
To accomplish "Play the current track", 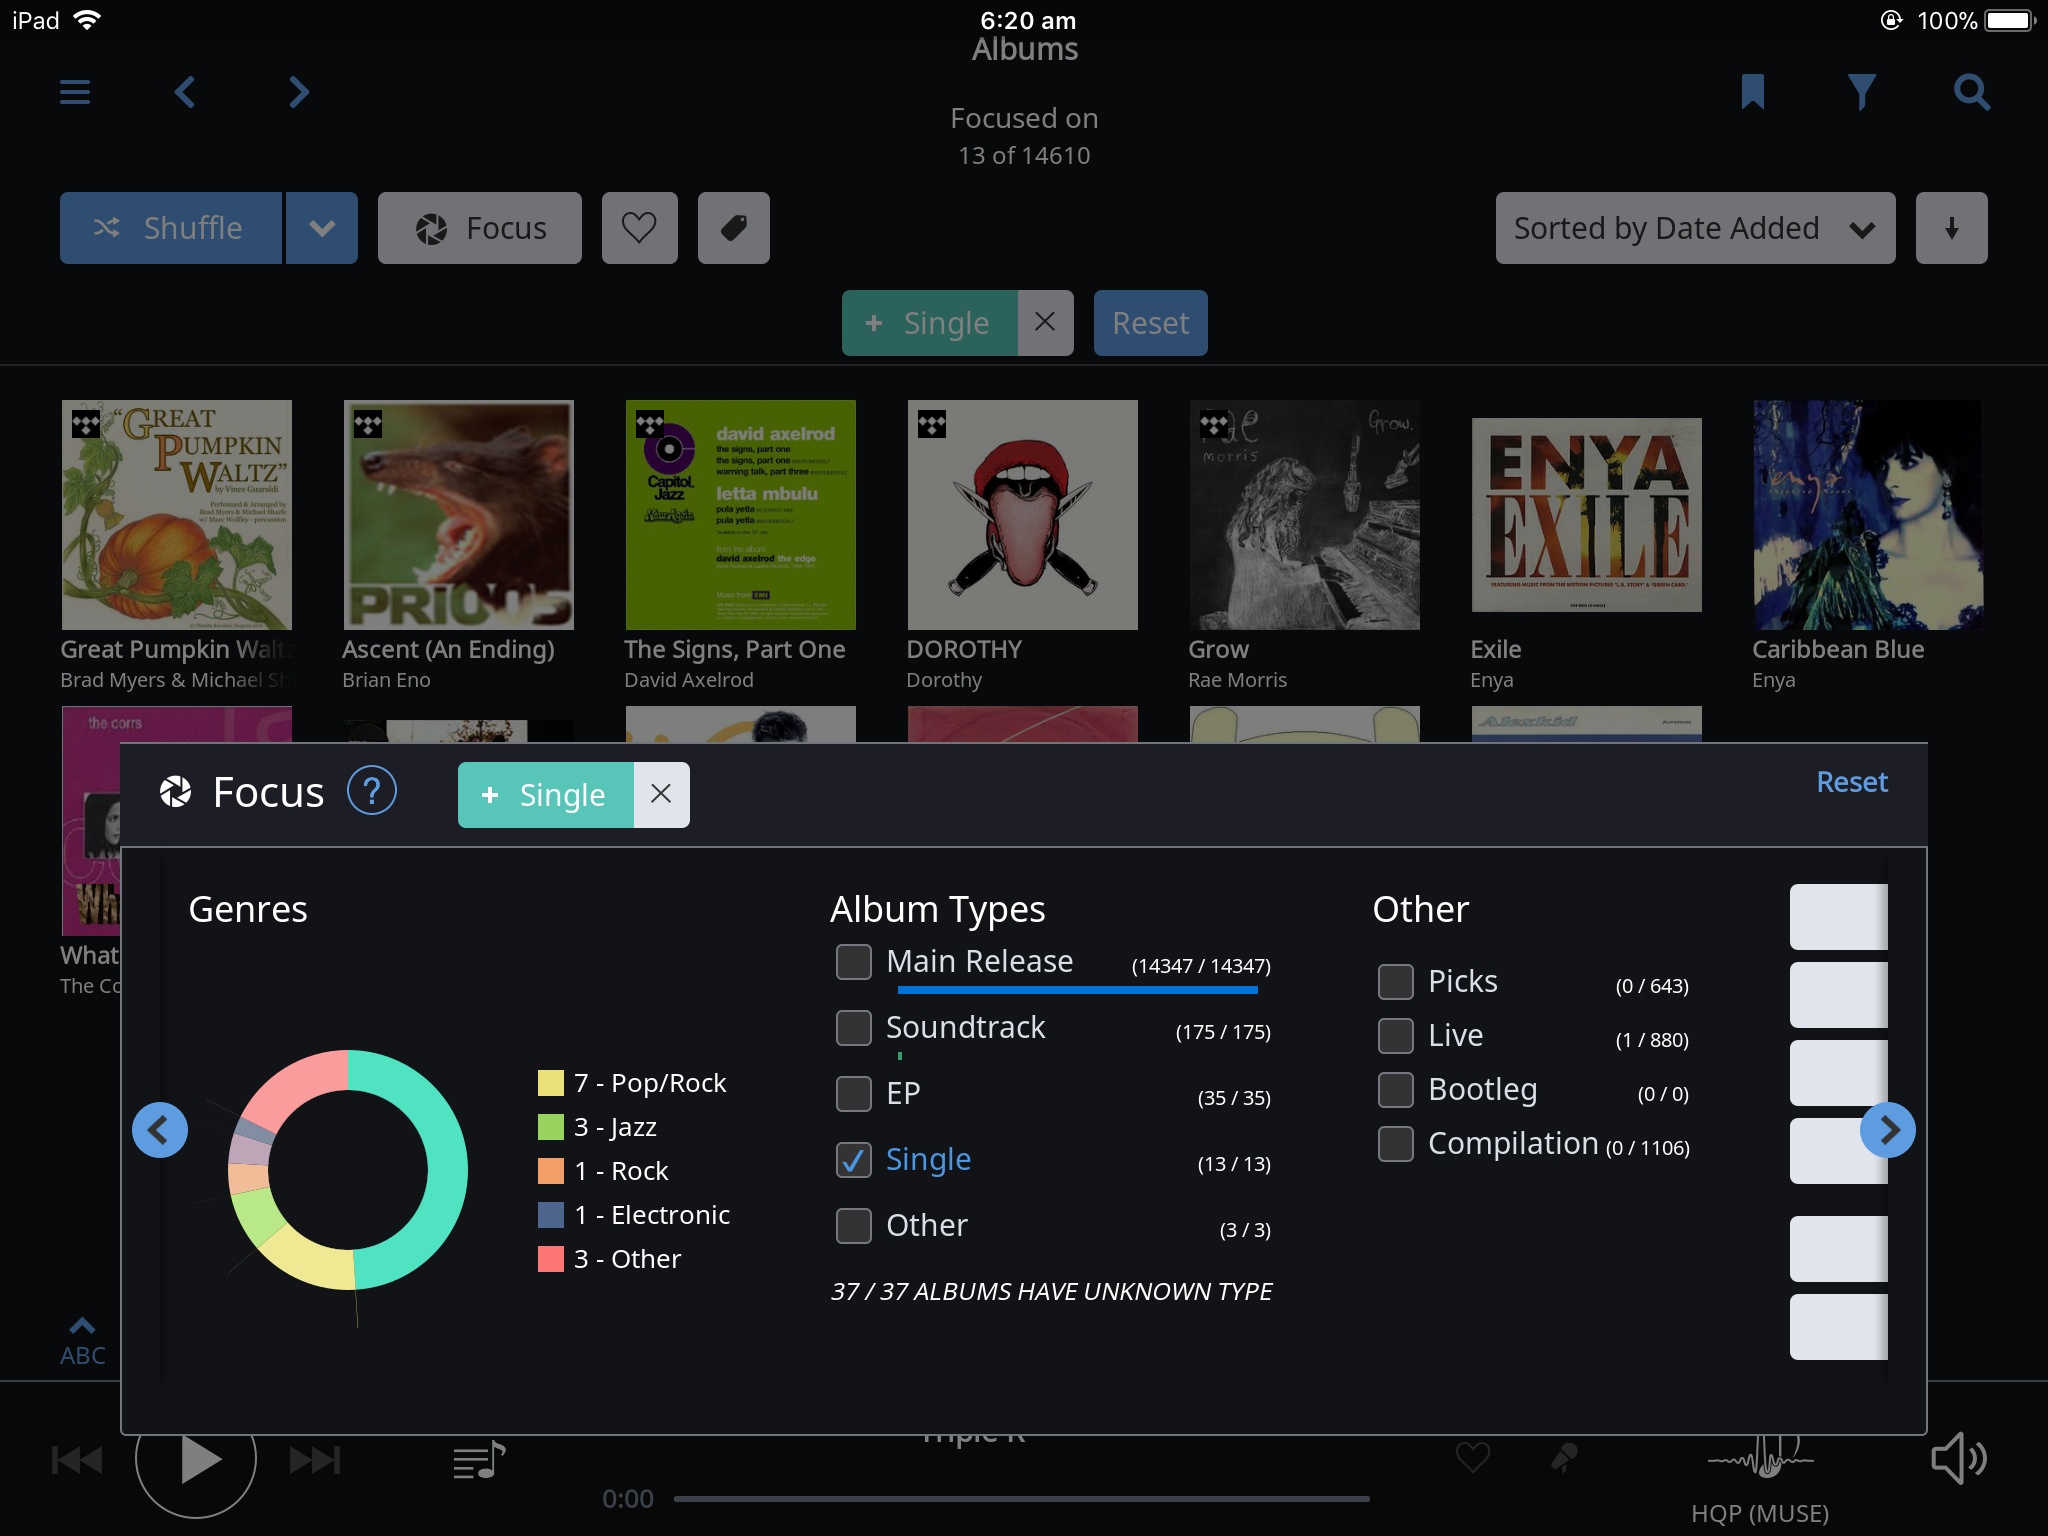I will [x=196, y=1460].
